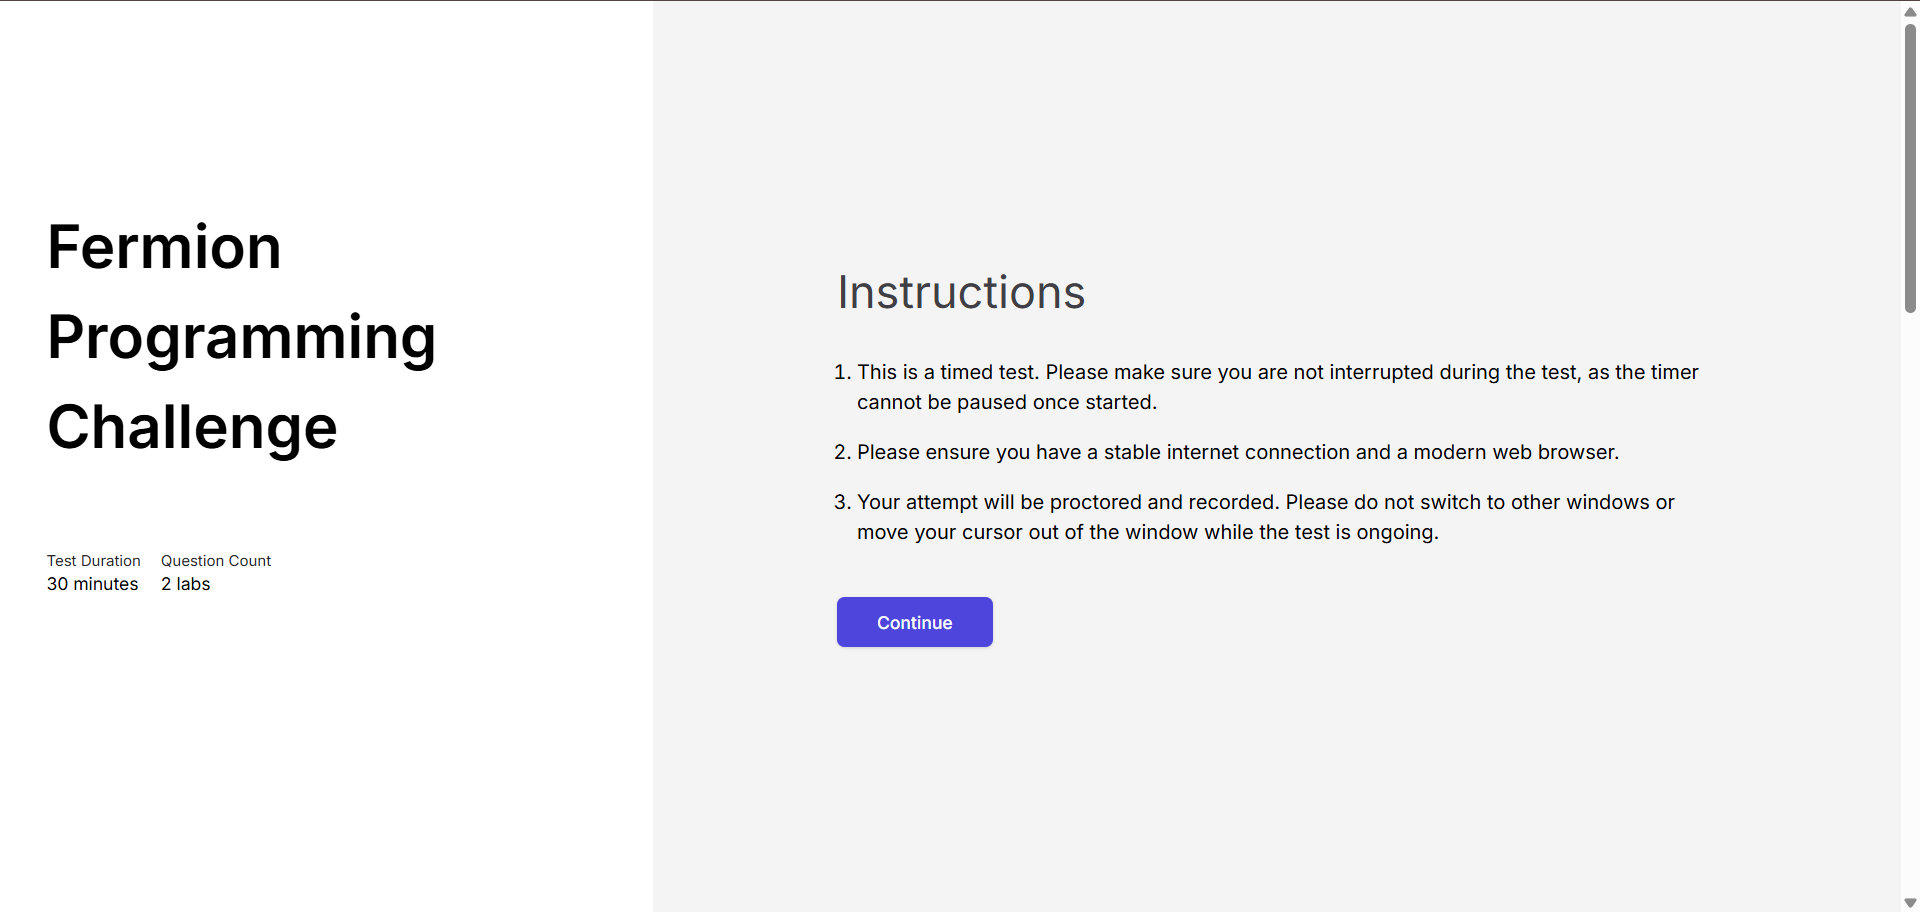
Task: Click the text 'cannot be paused once started'
Action: click(x=1005, y=402)
